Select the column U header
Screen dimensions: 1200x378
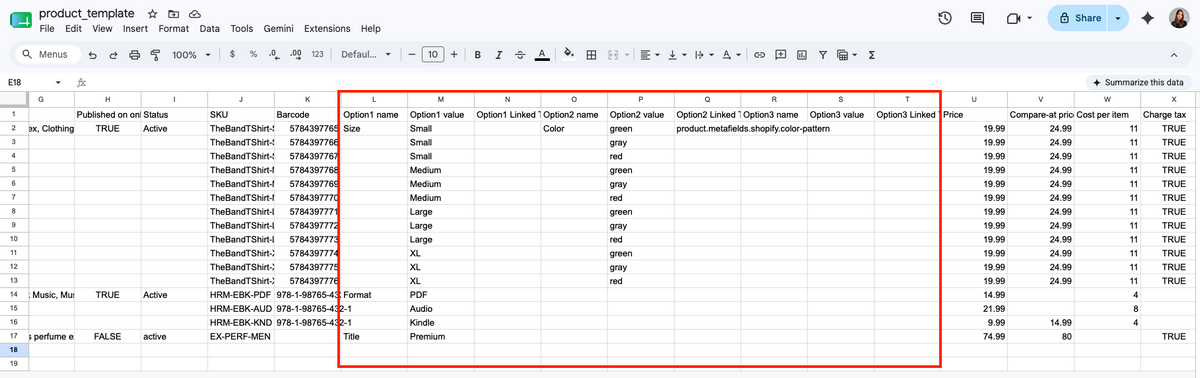973,99
